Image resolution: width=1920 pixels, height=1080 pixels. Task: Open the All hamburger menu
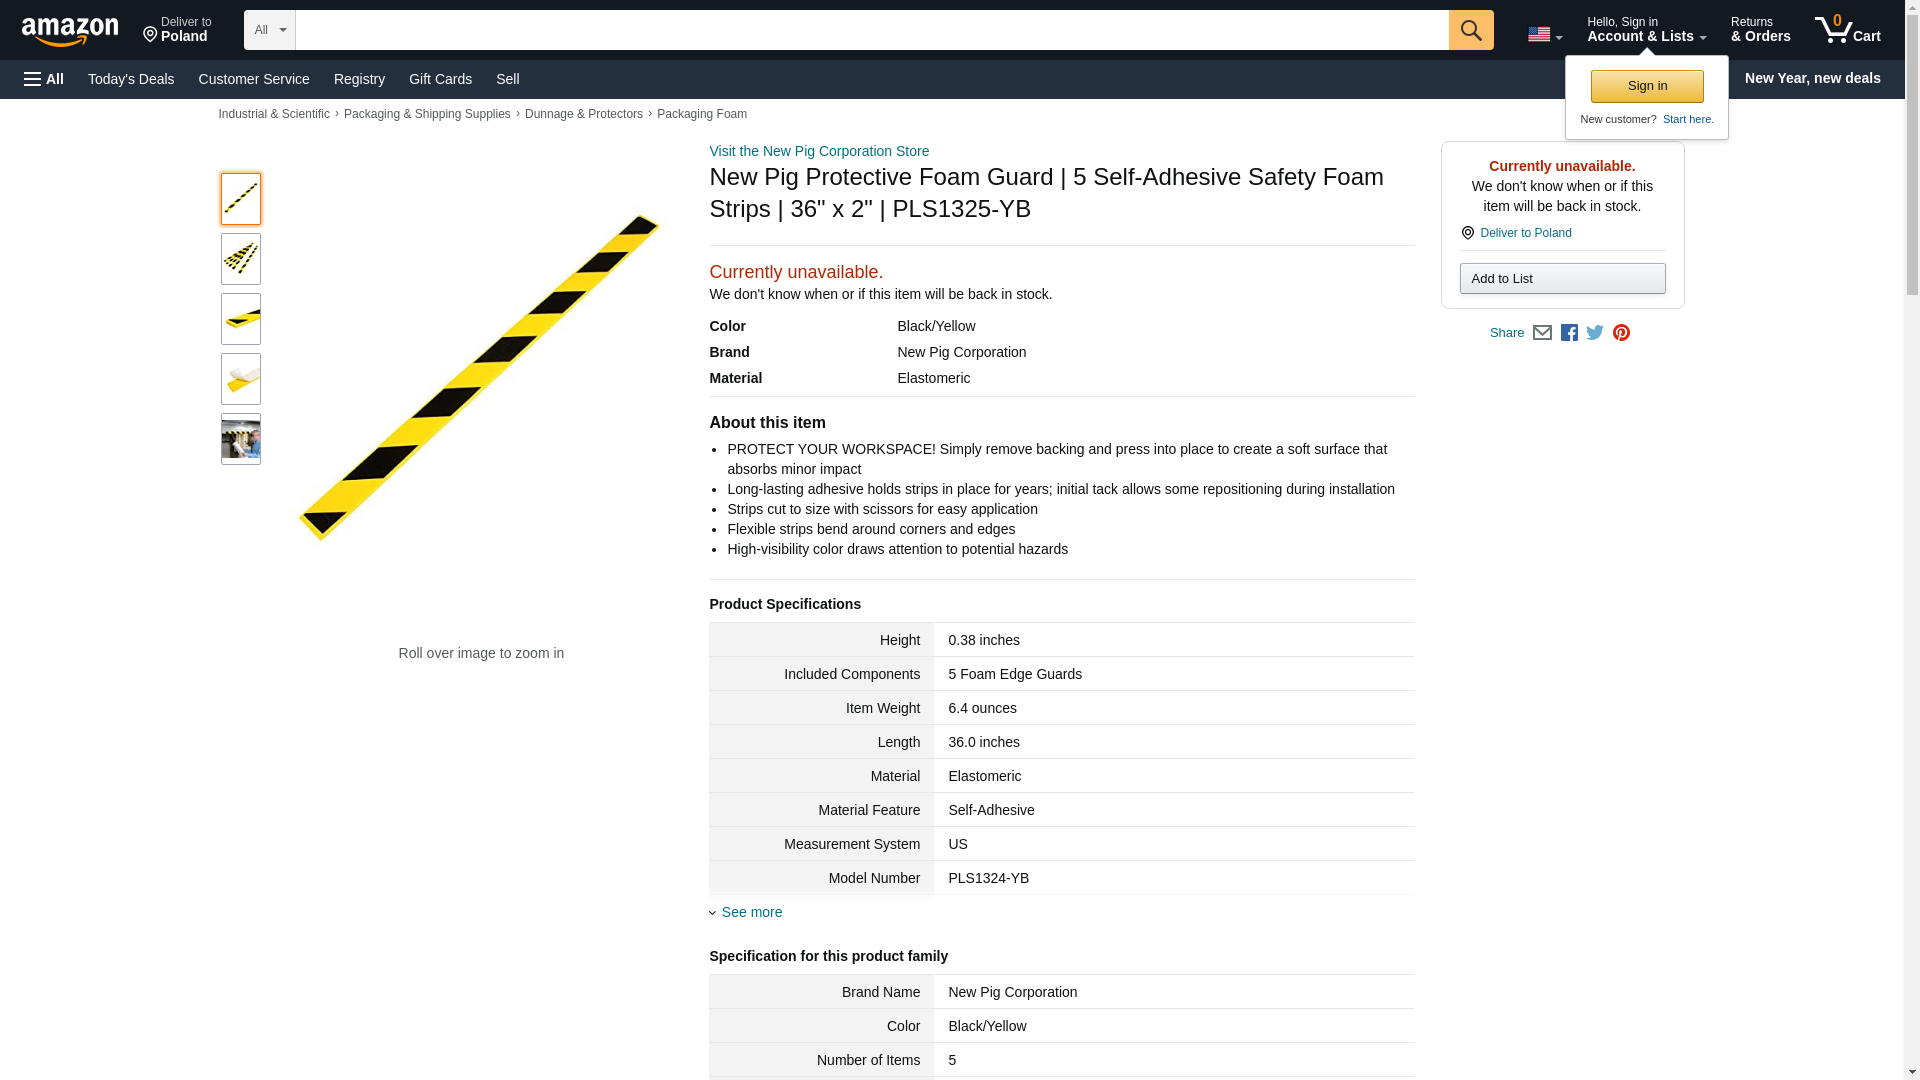coord(44,79)
